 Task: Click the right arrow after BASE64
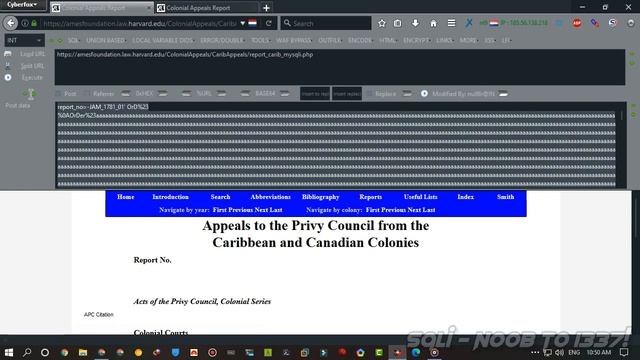[284, 94]
